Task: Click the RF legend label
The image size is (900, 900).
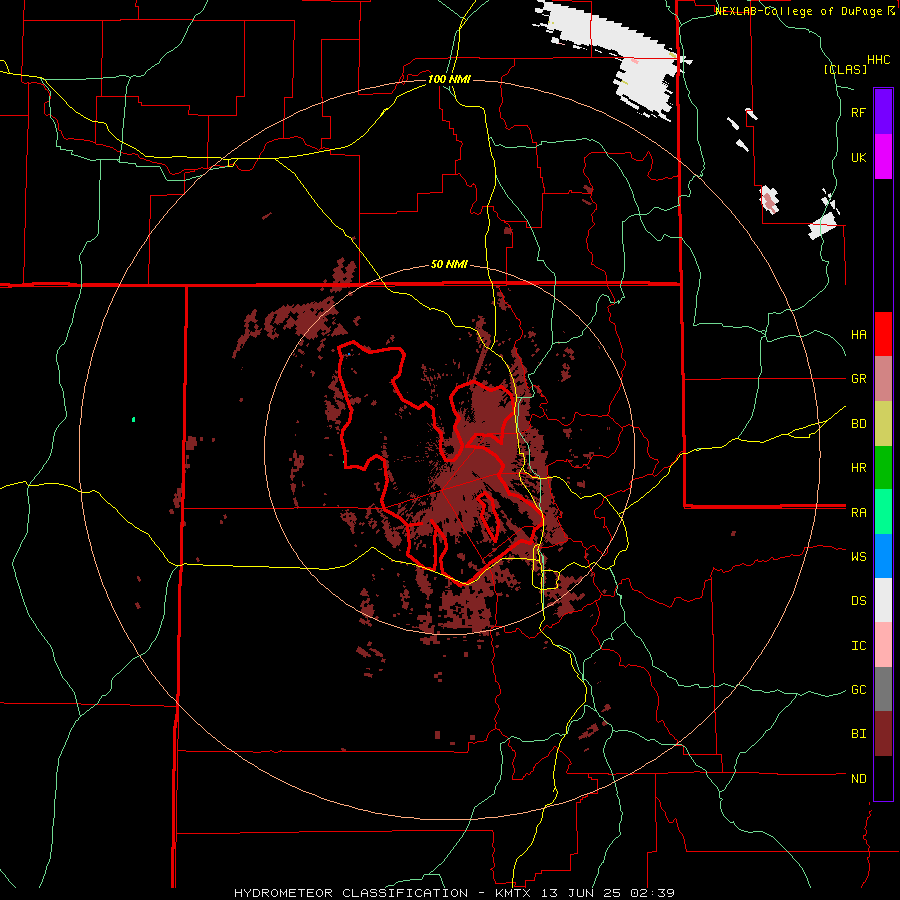Action: (859, 112)
